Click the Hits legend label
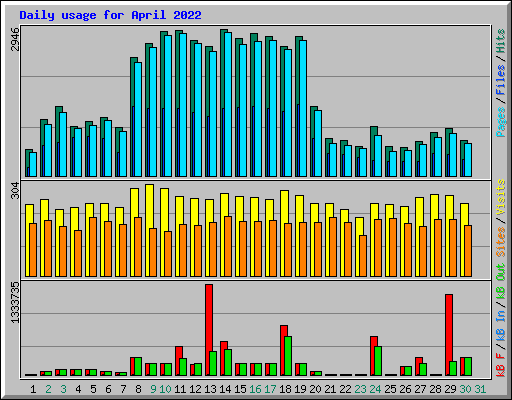512x400 pixels. click(501, 41)
